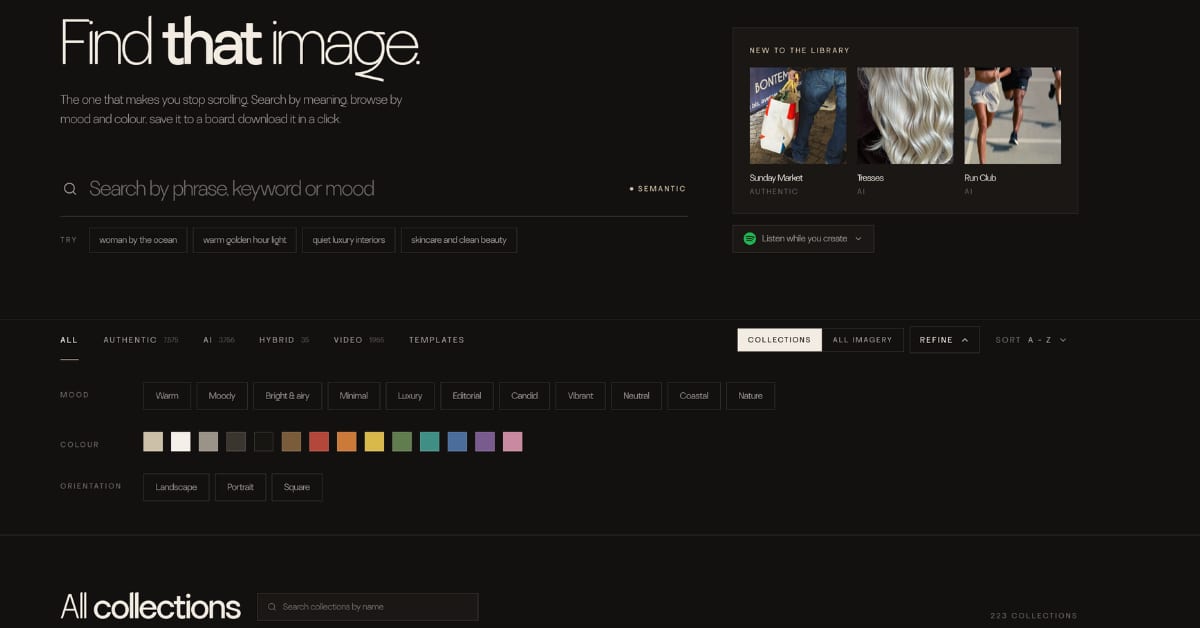This screenshot has width=1200, height=628.
Task: Toggle the Semantic search mode
Action: (x=658, y=189)
